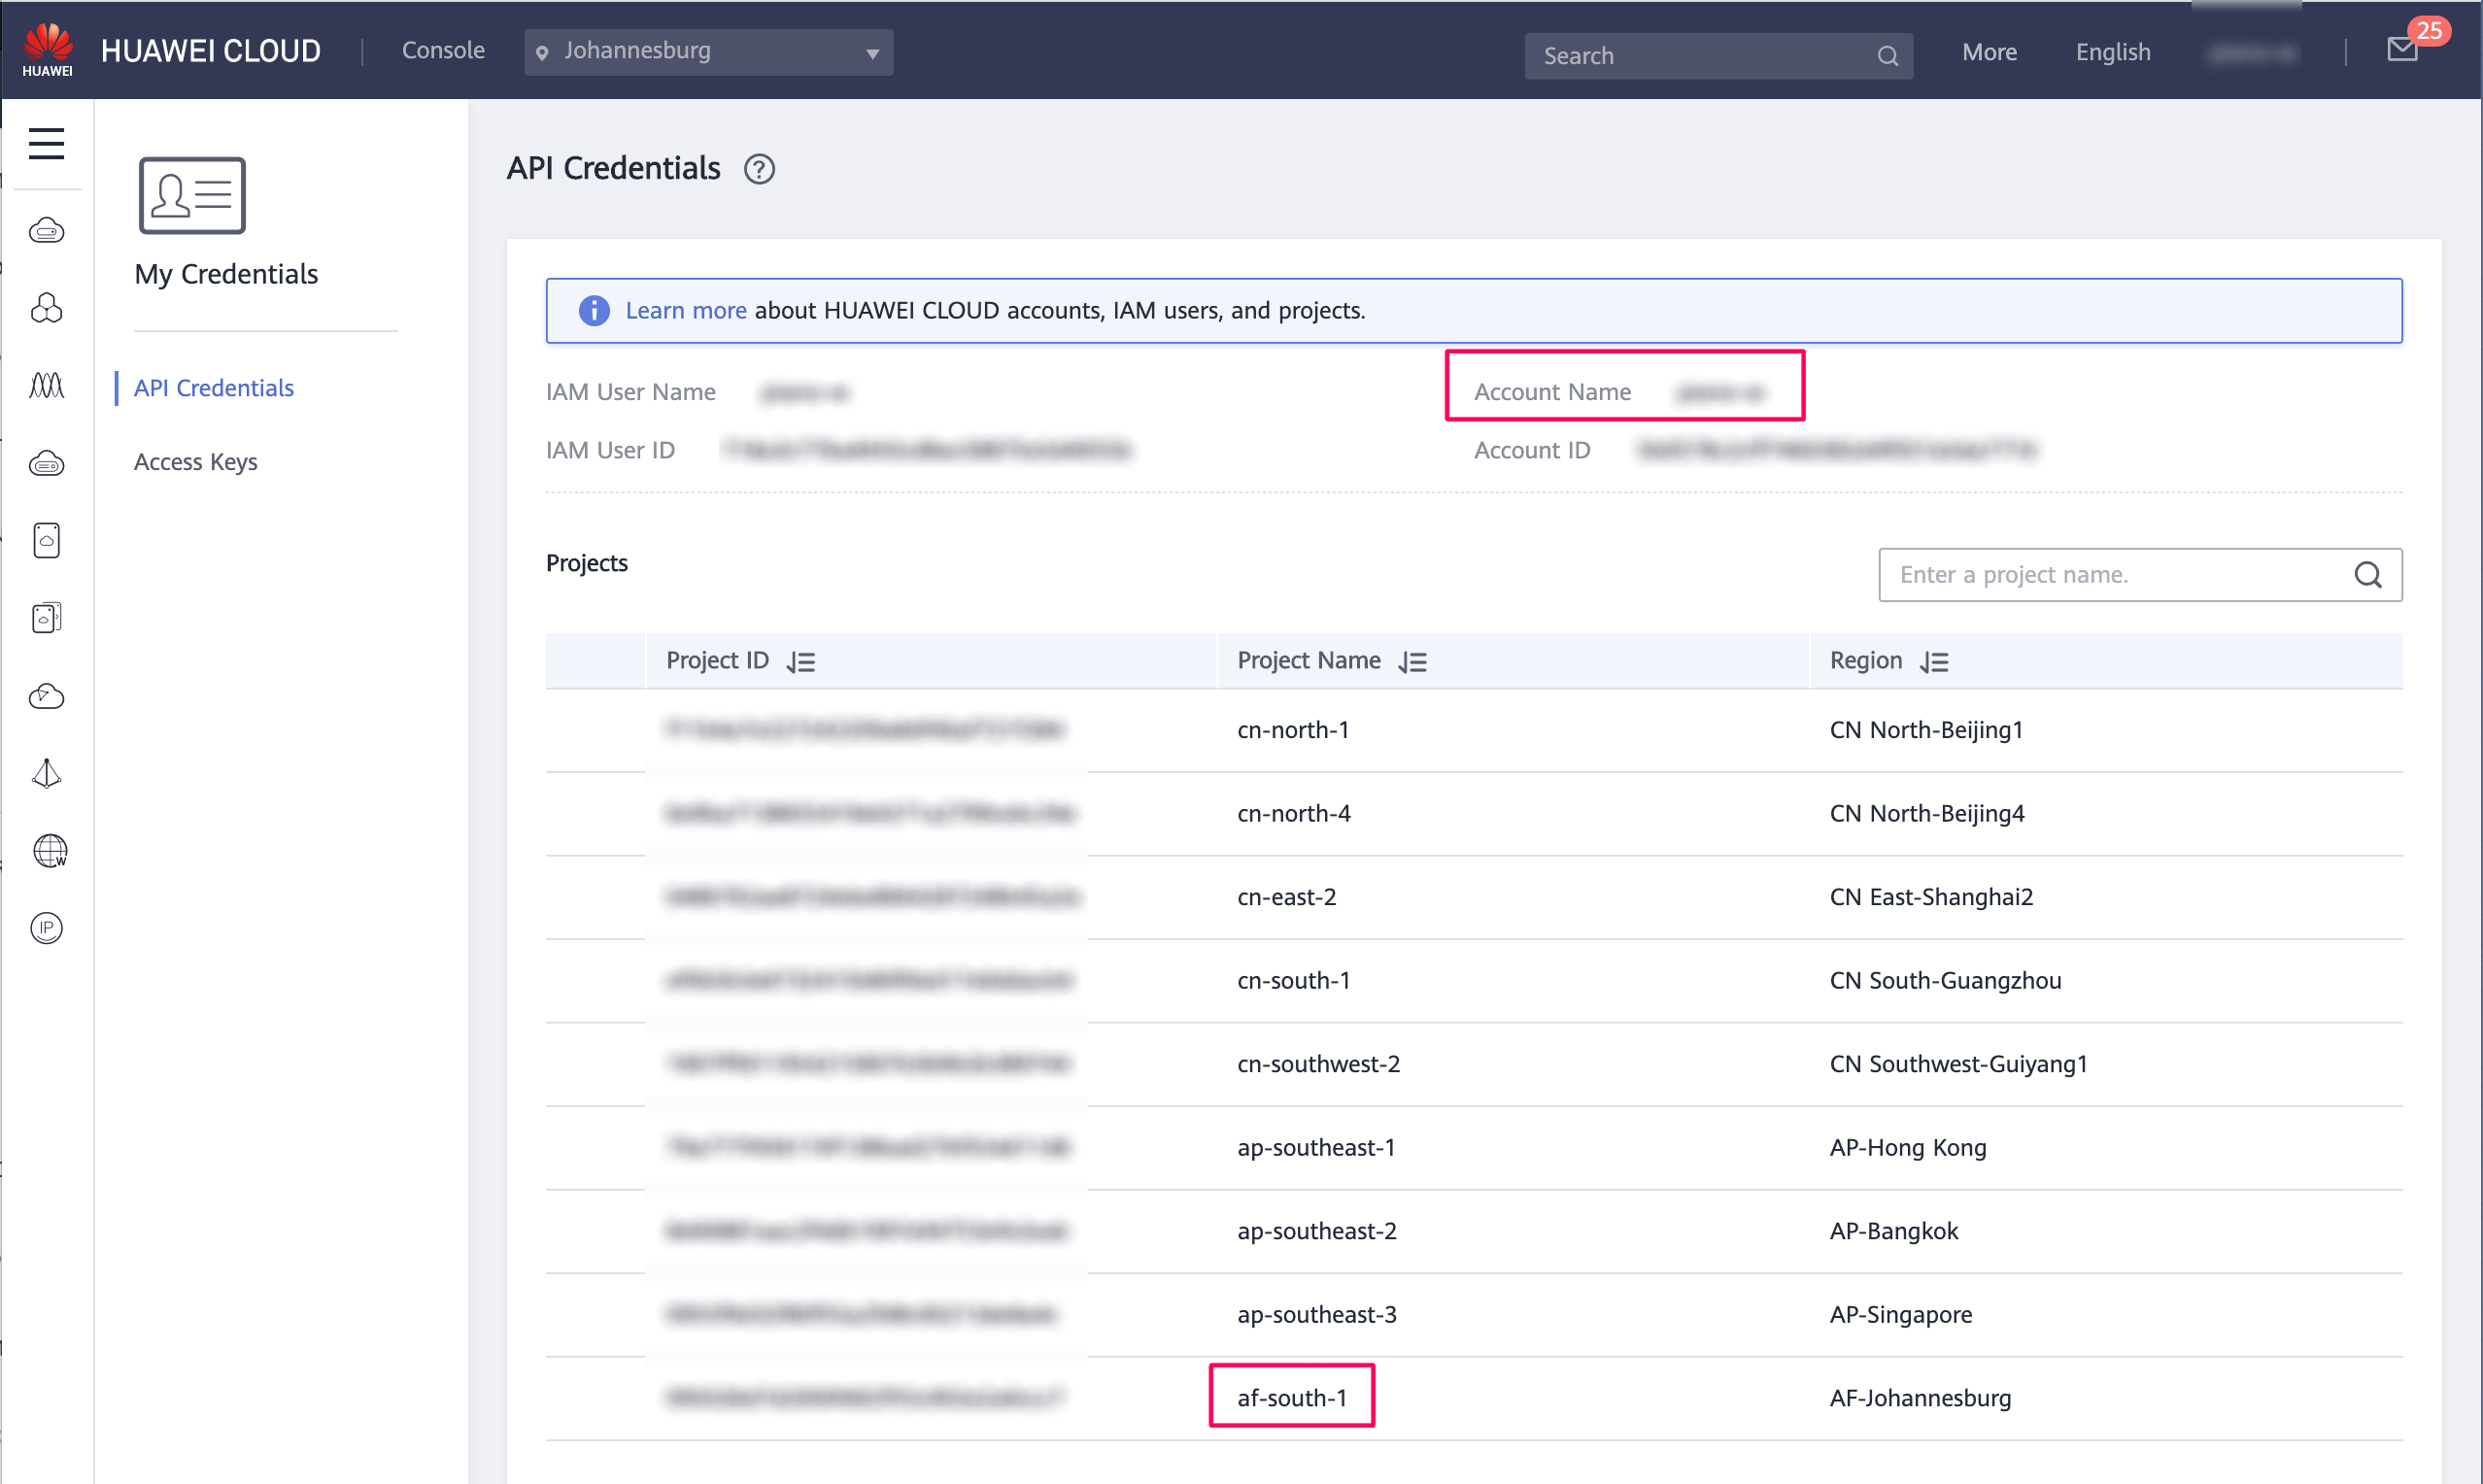
Task: Sort the table by Region column
Action: tap(1934, 662)
